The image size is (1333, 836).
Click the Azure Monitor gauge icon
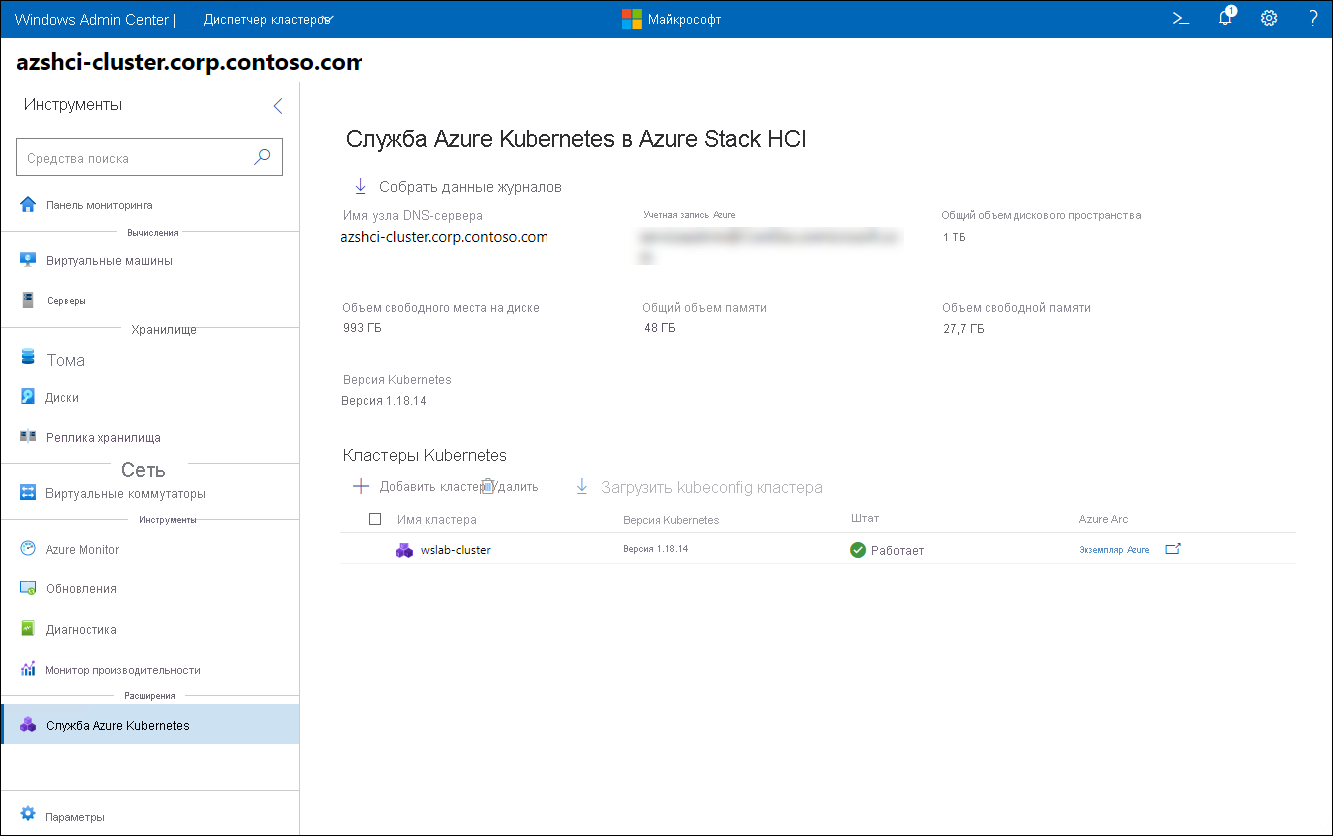(28, 549)
